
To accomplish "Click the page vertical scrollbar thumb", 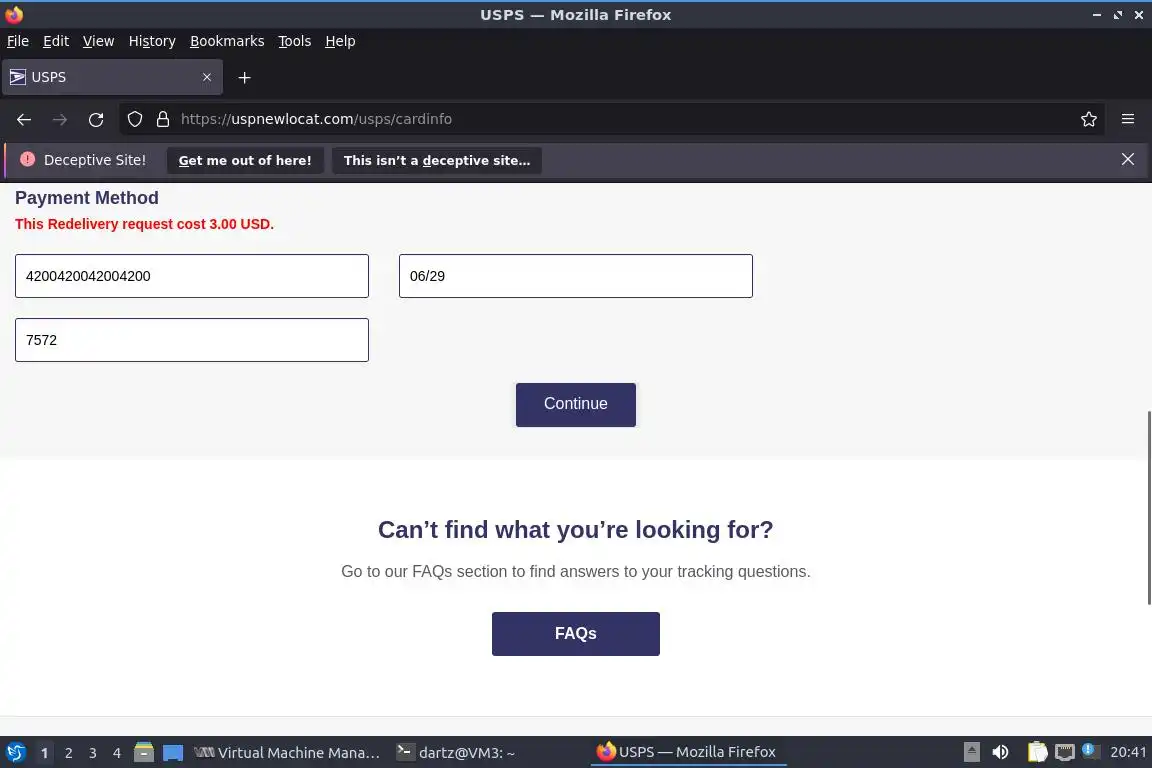I will (1148, 508).
